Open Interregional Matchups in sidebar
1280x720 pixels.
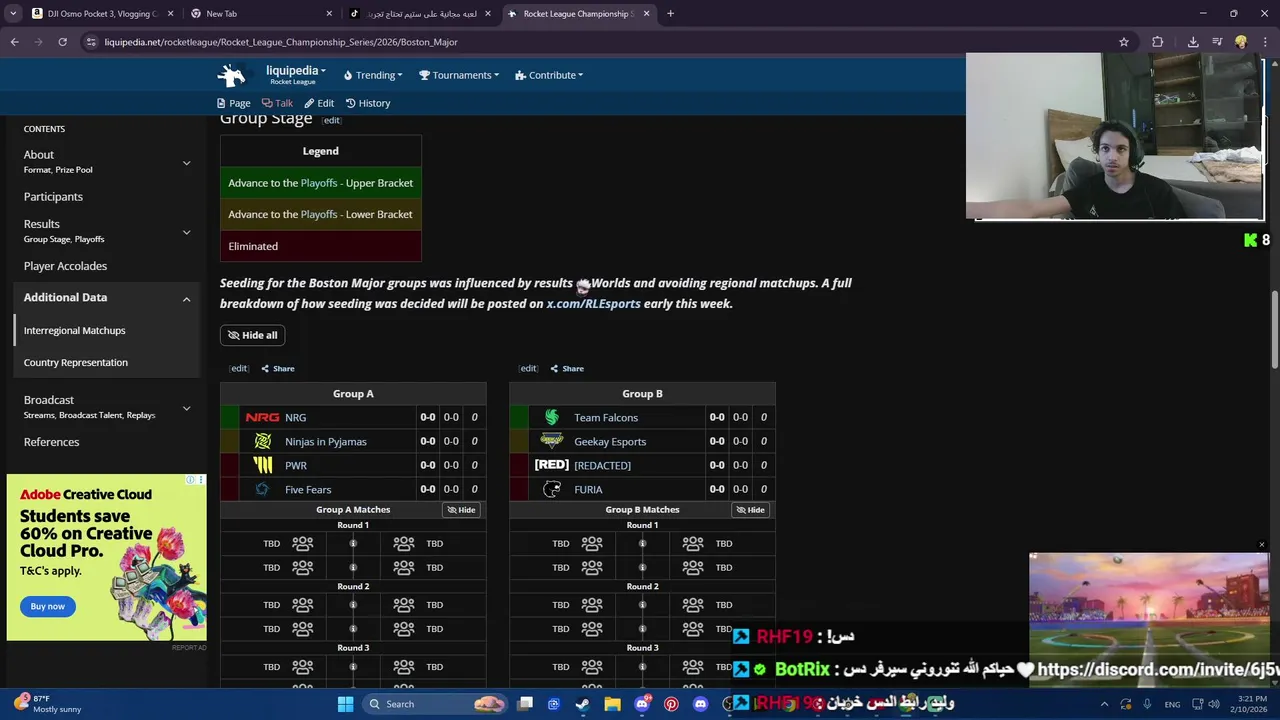[x=75, y=330]
